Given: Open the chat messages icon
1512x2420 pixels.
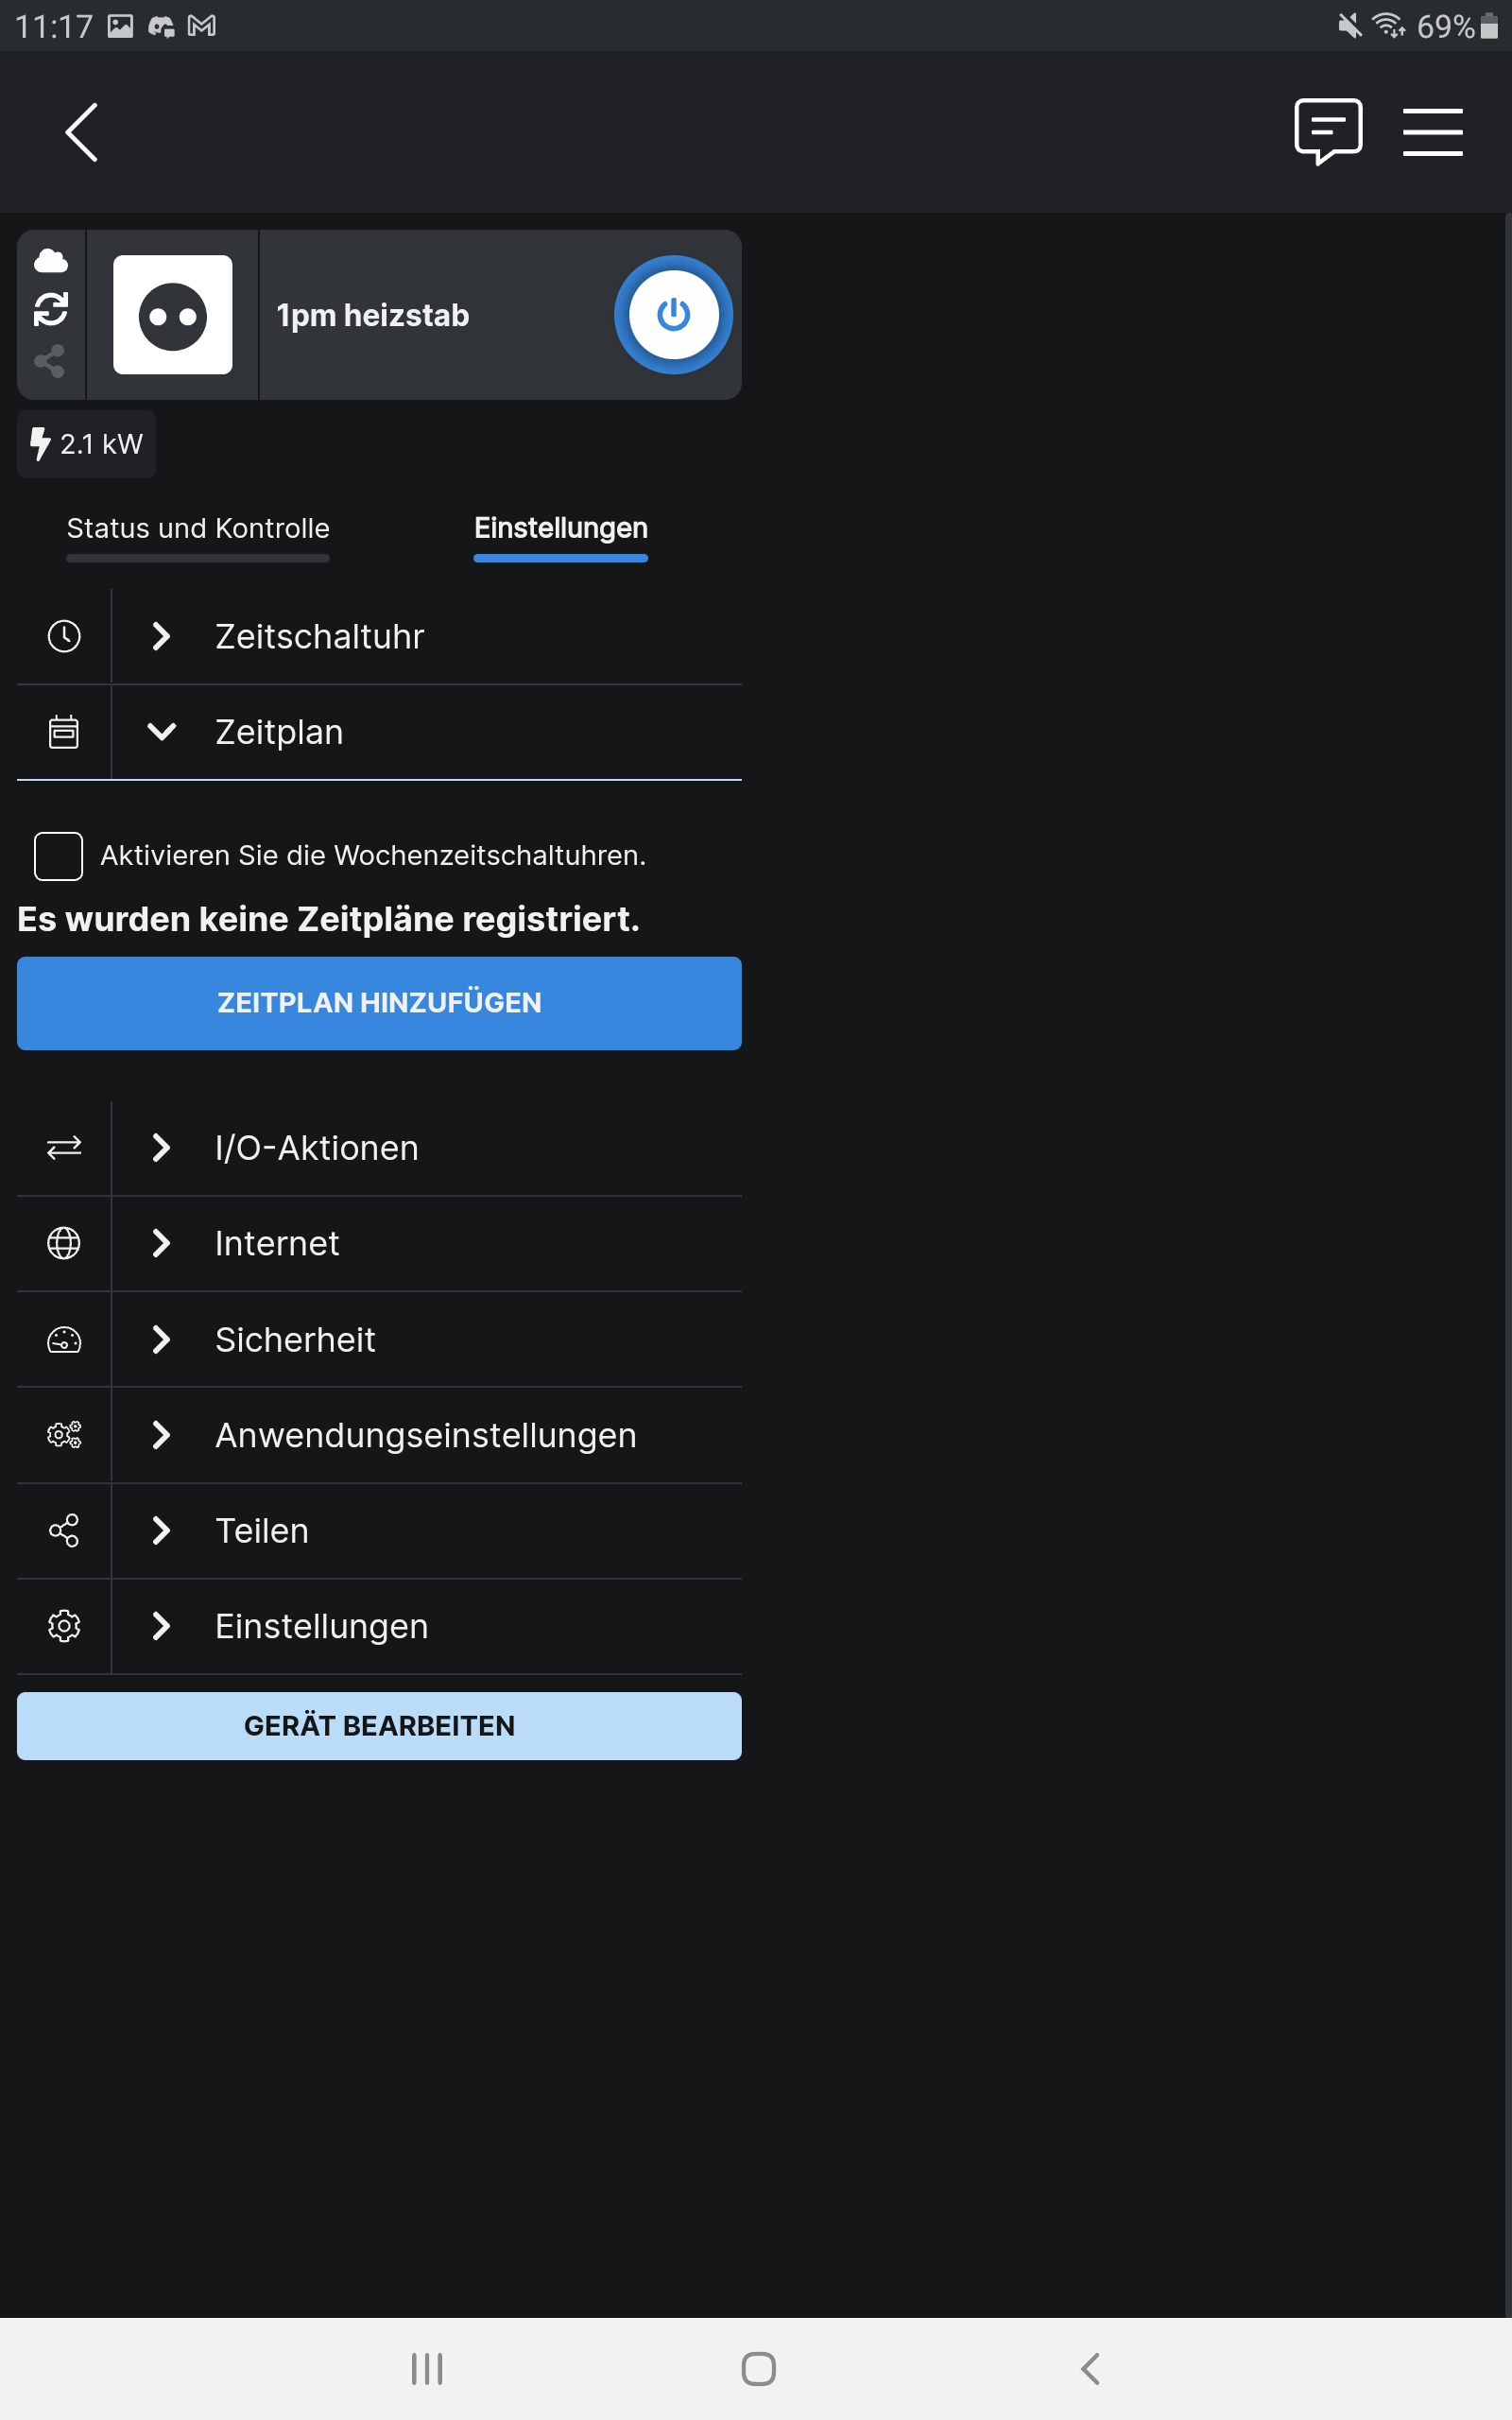Looking at the screenshot, I should coord(1328,131).
